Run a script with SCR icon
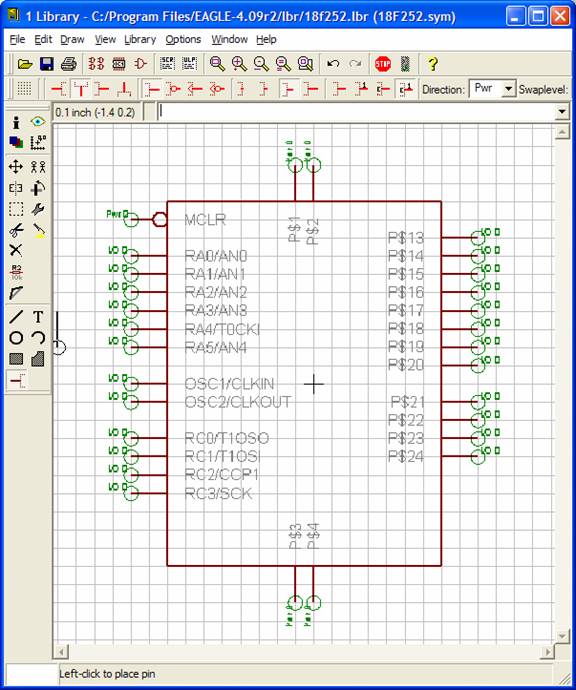This screenshot has height=690, width=576. (x=167, y=64)
